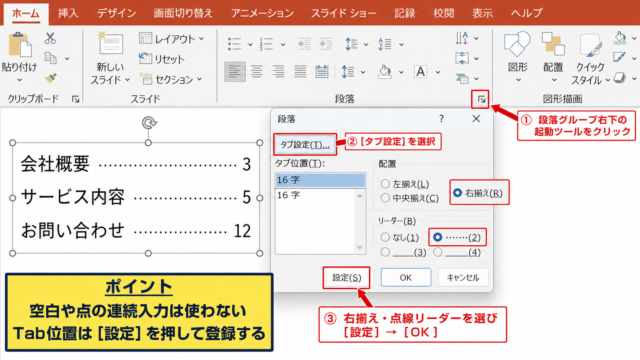Select leader option (4) radio
This screenshot has width=640, height=360.
[x=438, y=252]
